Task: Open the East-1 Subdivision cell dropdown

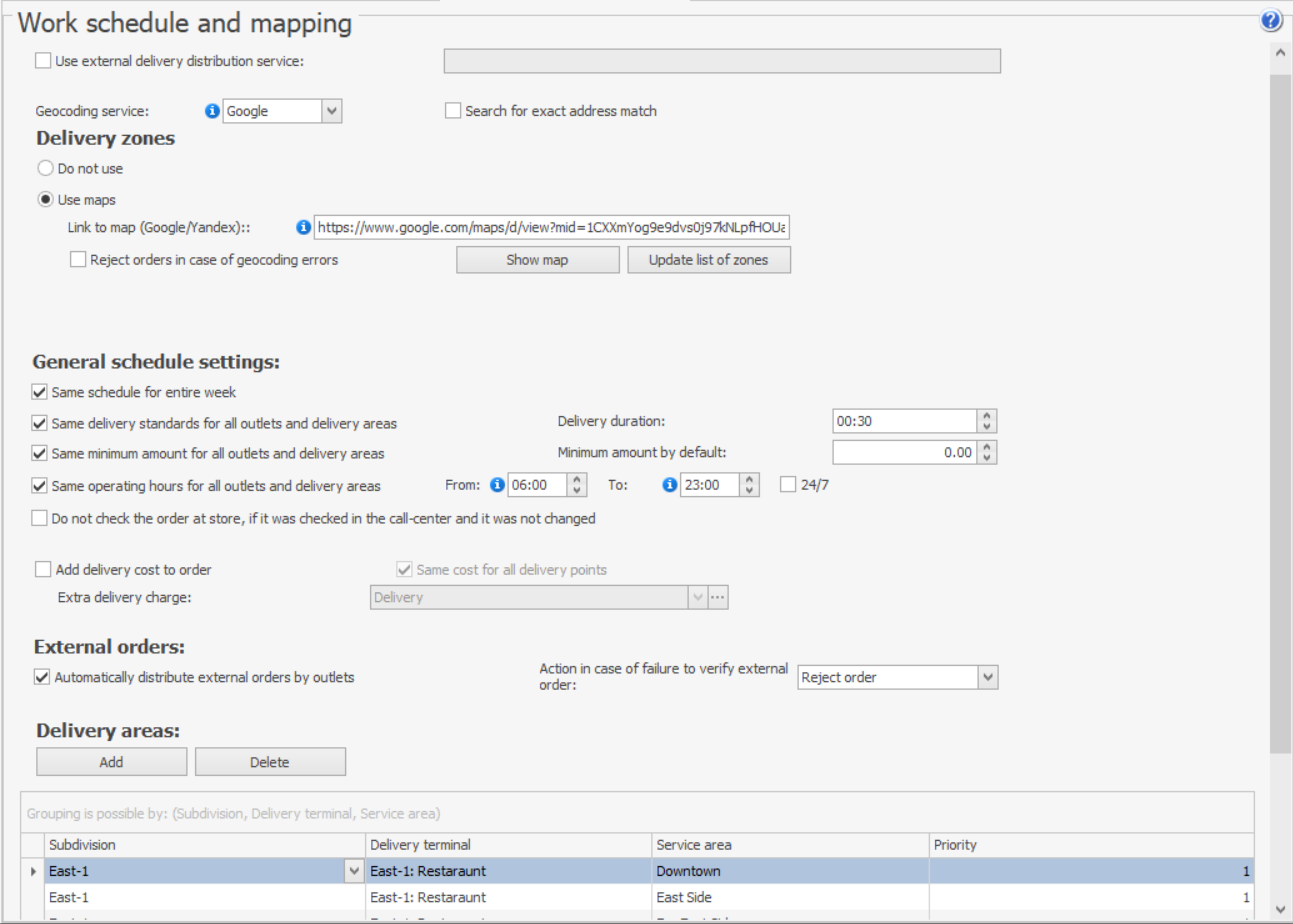Action: click(x=353, y=871)
